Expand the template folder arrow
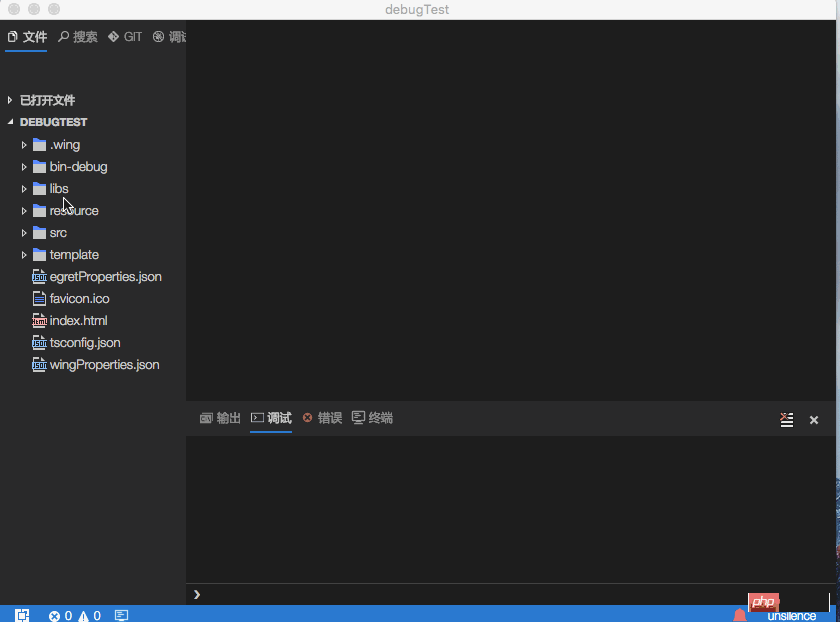This screenshot has height=622, width=840. click(x=24, y=254)
